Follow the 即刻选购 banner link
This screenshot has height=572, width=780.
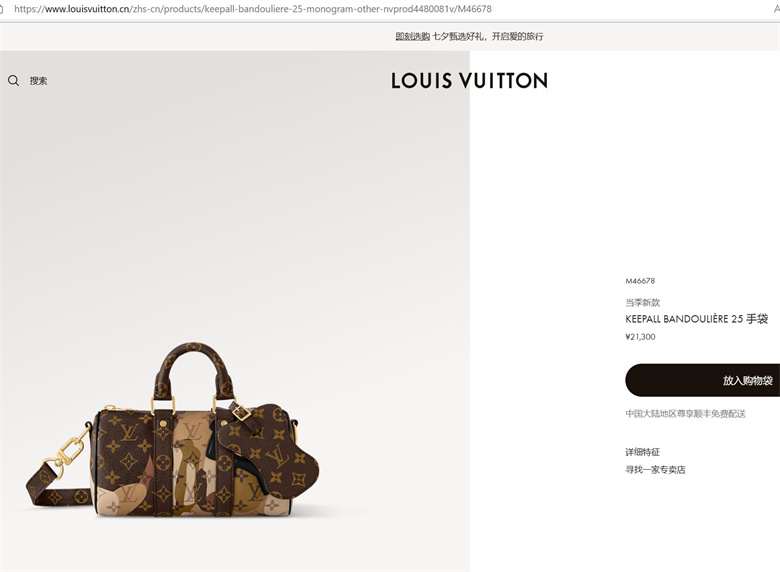[412, 36]
